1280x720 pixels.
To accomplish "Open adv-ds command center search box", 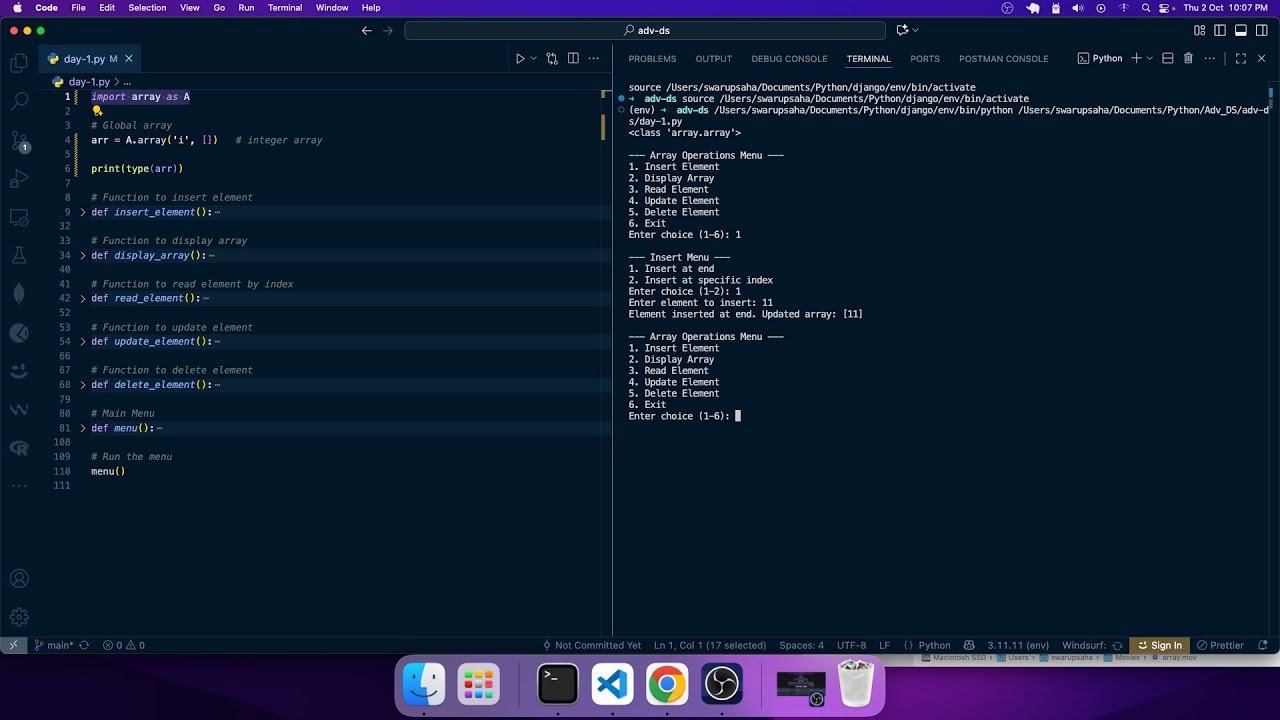I will [x=645, y=31].
